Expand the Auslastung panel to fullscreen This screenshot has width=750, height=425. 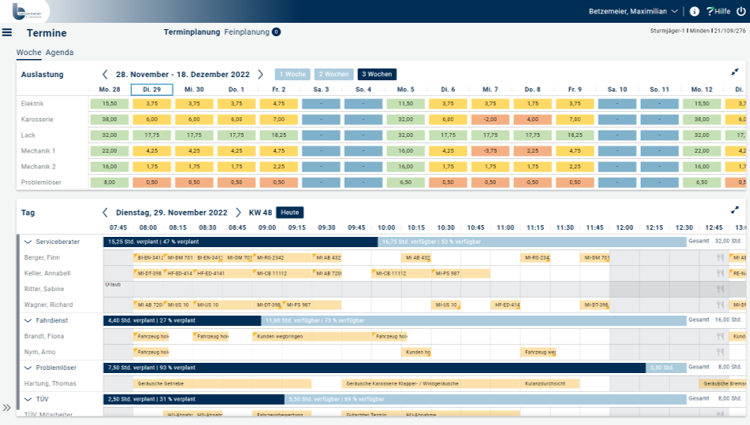[x=735, y=72]
